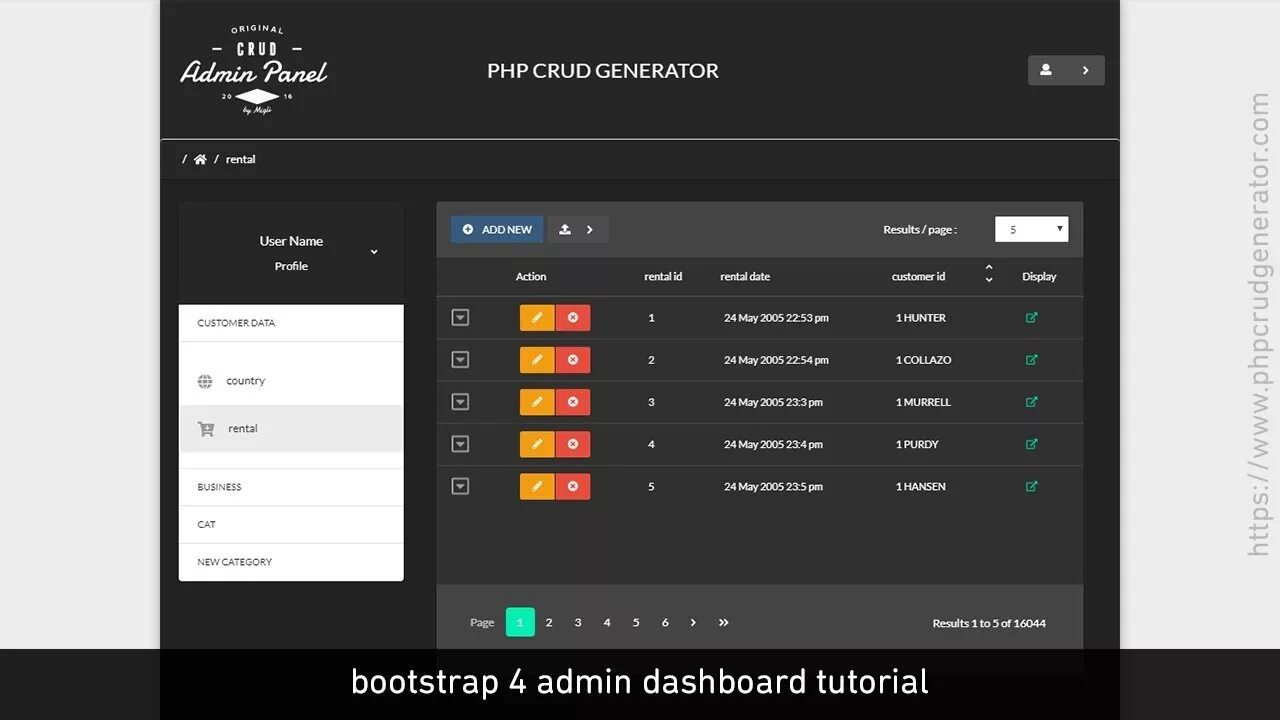Select the active page 1 button
1280x720 pixels.
520,622
